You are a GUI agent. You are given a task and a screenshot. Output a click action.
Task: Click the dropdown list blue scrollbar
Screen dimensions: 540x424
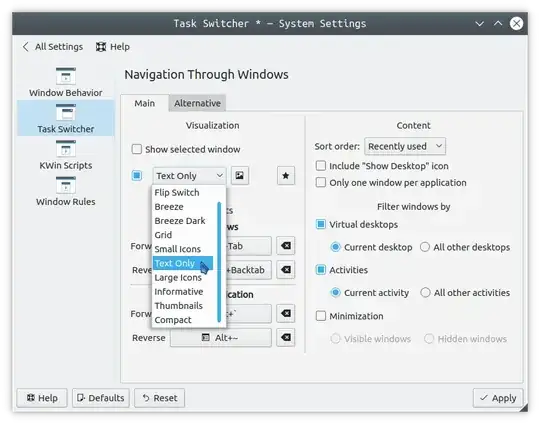point(219,262)
